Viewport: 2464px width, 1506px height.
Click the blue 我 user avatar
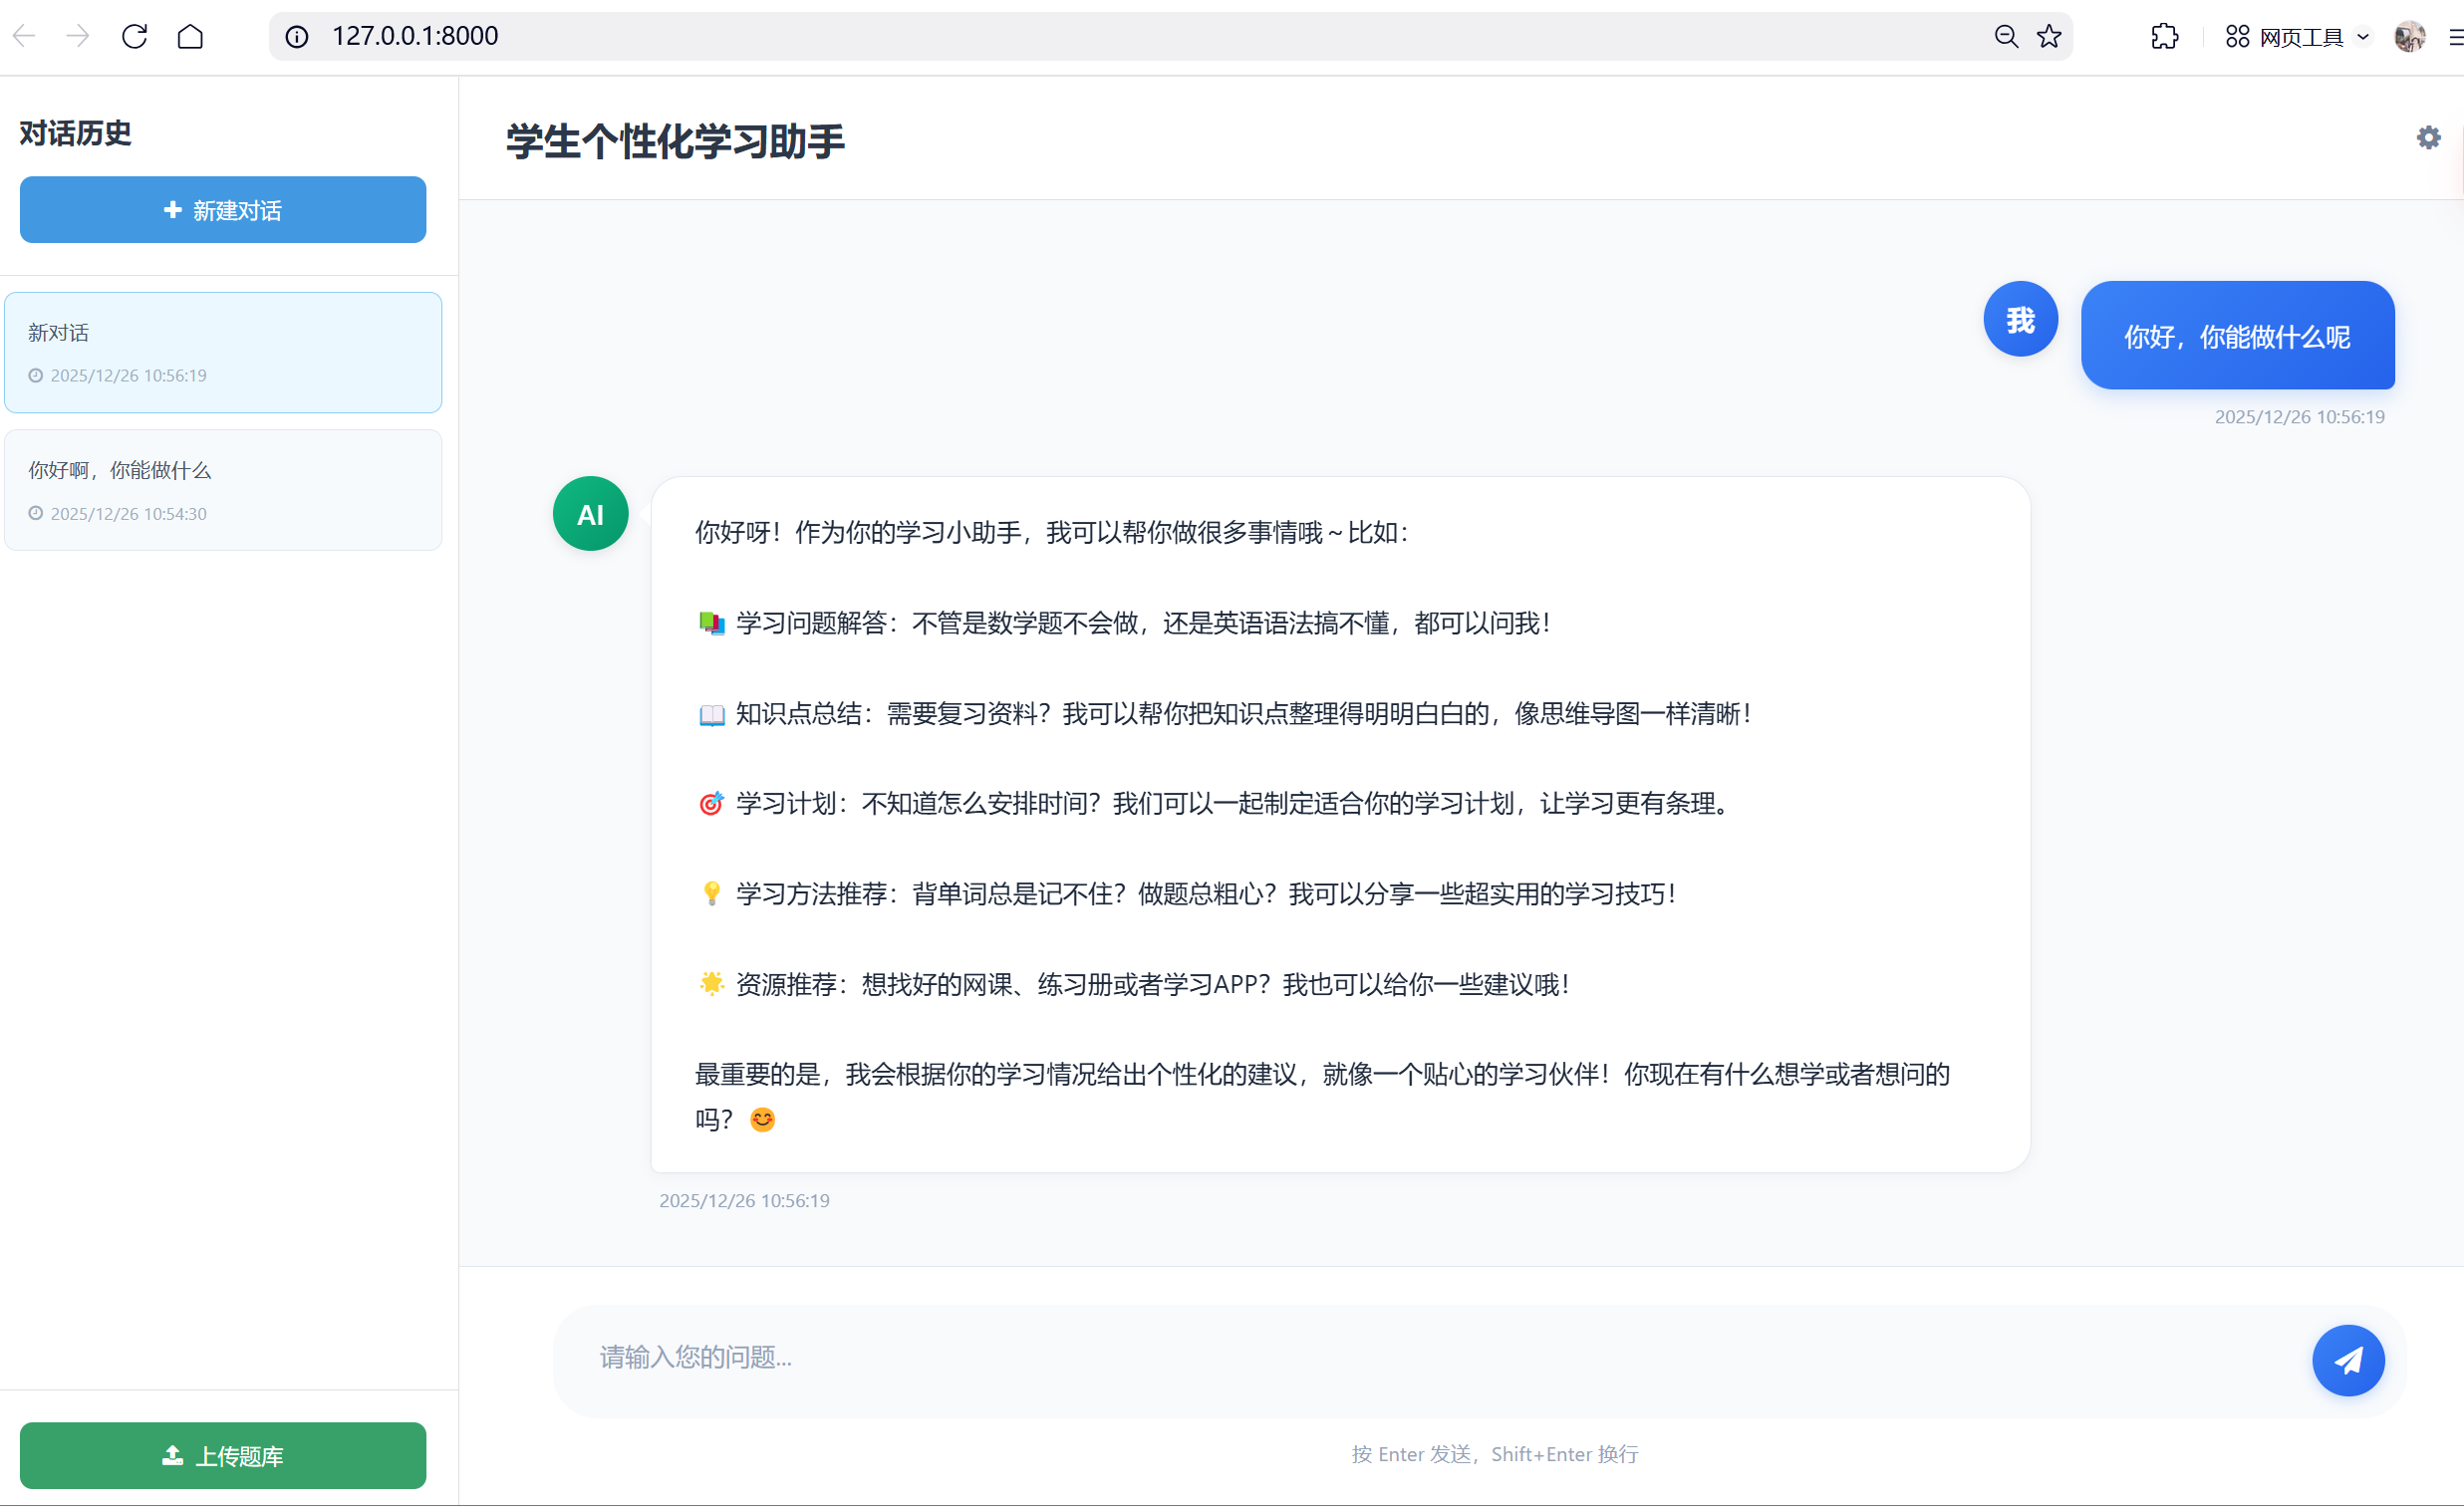2019,318
